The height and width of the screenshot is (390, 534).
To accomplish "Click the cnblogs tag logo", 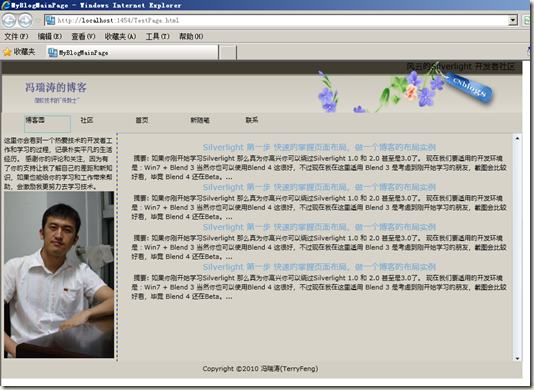I will (x=470, y=87).
